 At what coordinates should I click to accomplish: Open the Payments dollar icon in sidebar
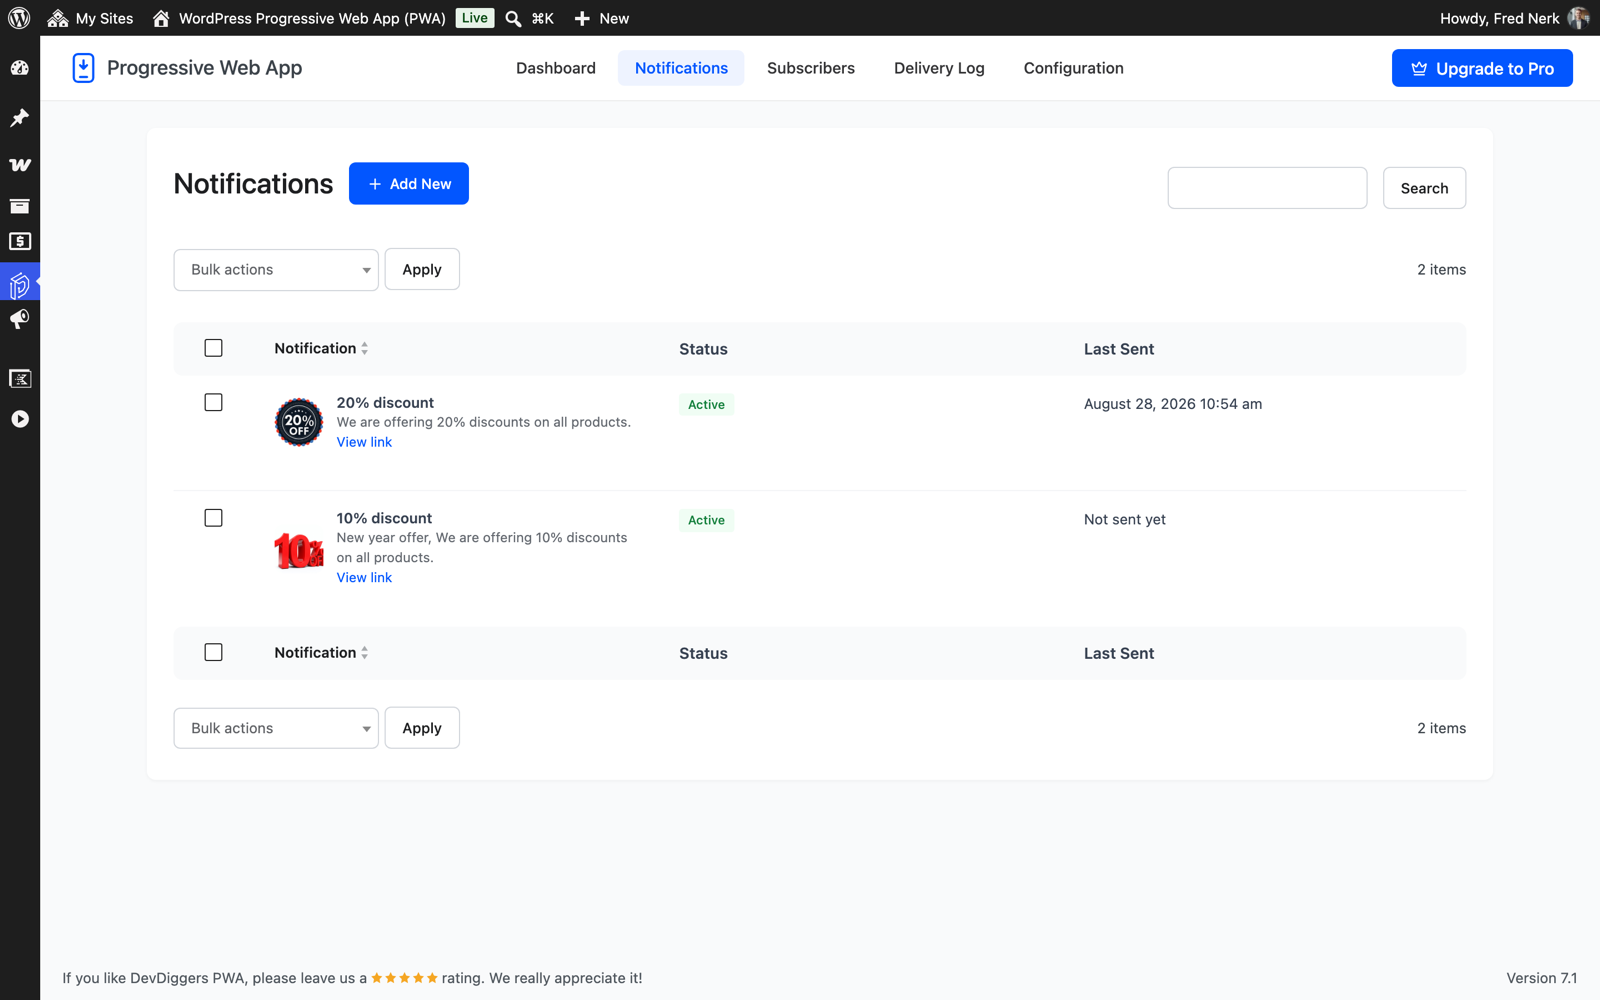coord(20,242)
